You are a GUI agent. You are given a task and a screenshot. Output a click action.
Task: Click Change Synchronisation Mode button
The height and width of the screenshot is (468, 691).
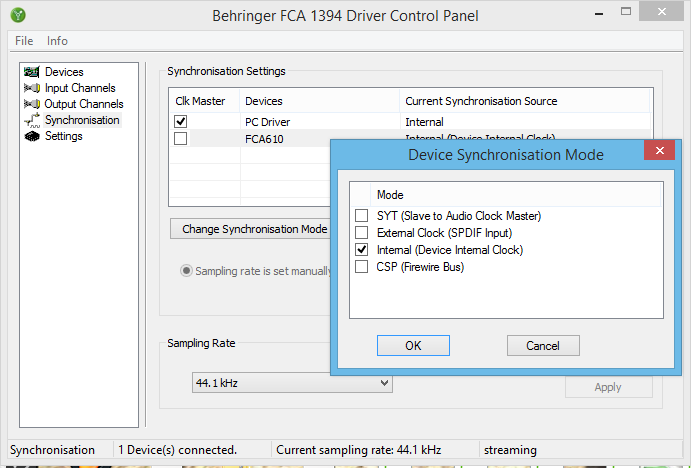tap(250, 229)
